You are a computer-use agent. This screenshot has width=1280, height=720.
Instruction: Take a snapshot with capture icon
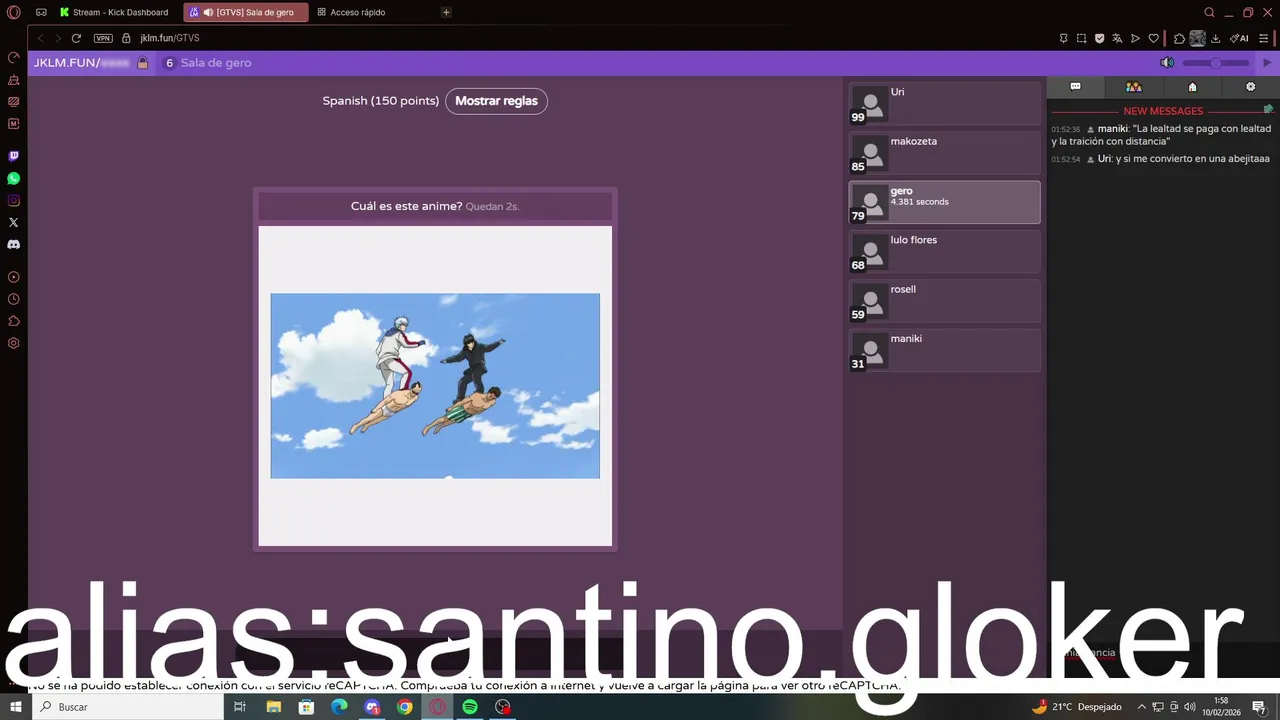pos(1081,38)
